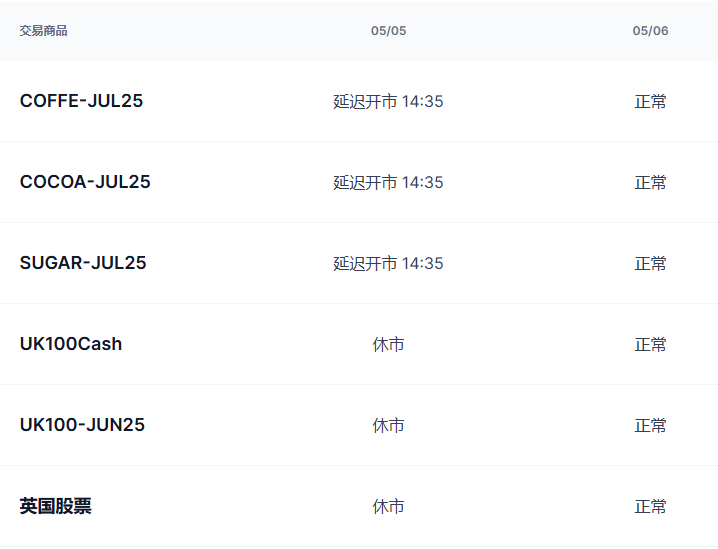Select SUGAR-JUL25 延迟开市 14:35 cell
This screenshot has width=718, height=549.
pyautogui.click(x=388, y=263)
